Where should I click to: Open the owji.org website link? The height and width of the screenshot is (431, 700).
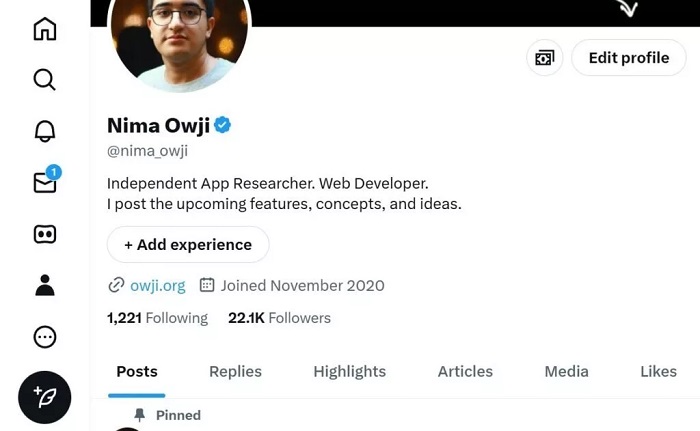157,285
